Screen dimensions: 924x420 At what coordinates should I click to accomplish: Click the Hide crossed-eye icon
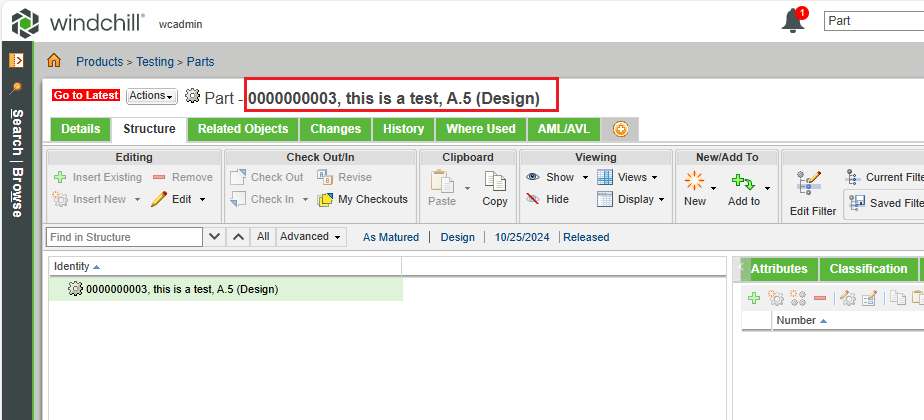(533, 199)
